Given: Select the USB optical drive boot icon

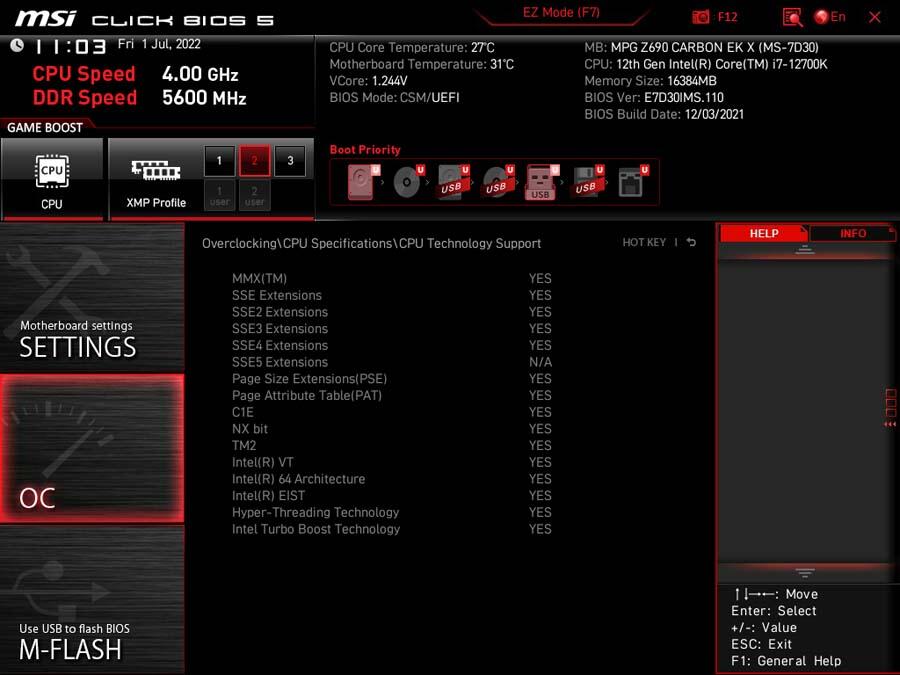Looking at the screenshot, I should coord(498,182).
